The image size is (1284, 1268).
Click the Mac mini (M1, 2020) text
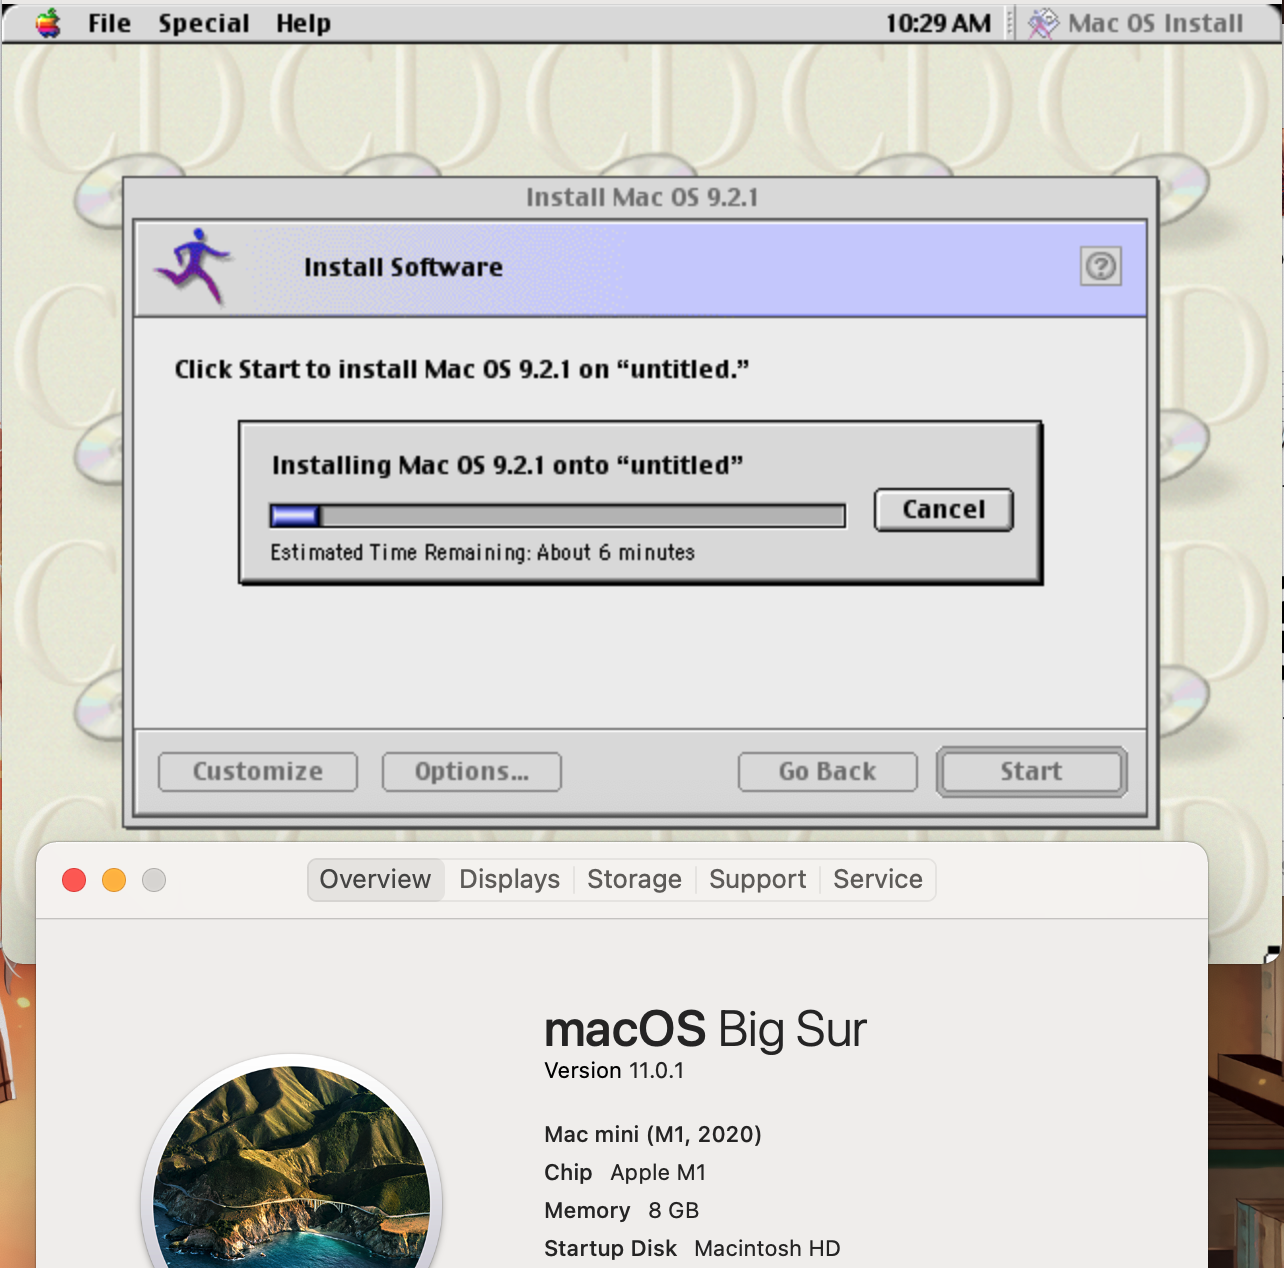(653, 1134)
